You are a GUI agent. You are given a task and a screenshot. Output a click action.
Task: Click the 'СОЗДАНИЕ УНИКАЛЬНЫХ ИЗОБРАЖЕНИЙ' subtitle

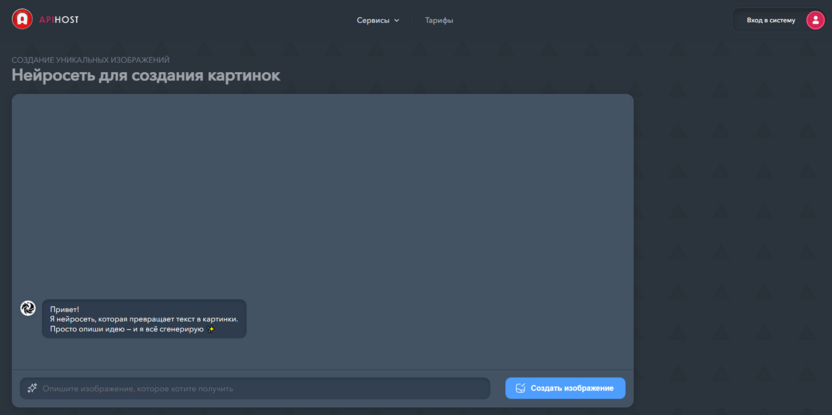(x=91, y=60)
